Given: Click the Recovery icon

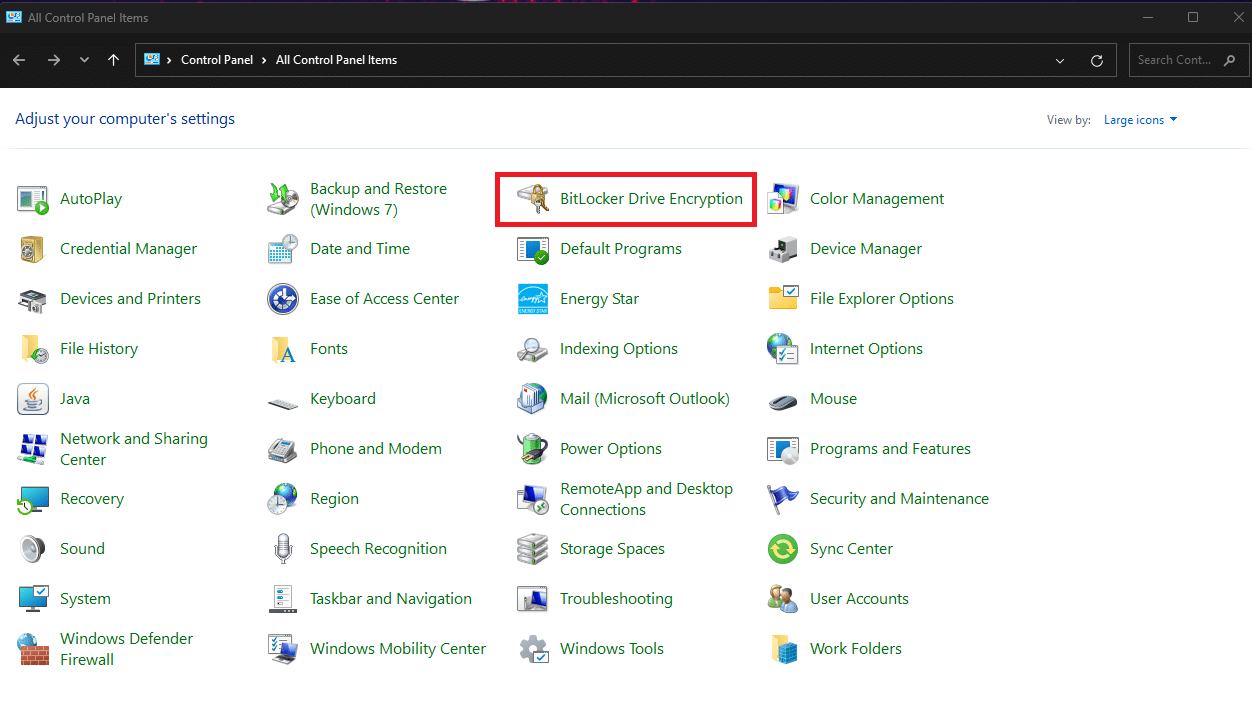Looking at the screenshot, I should 33,499.
